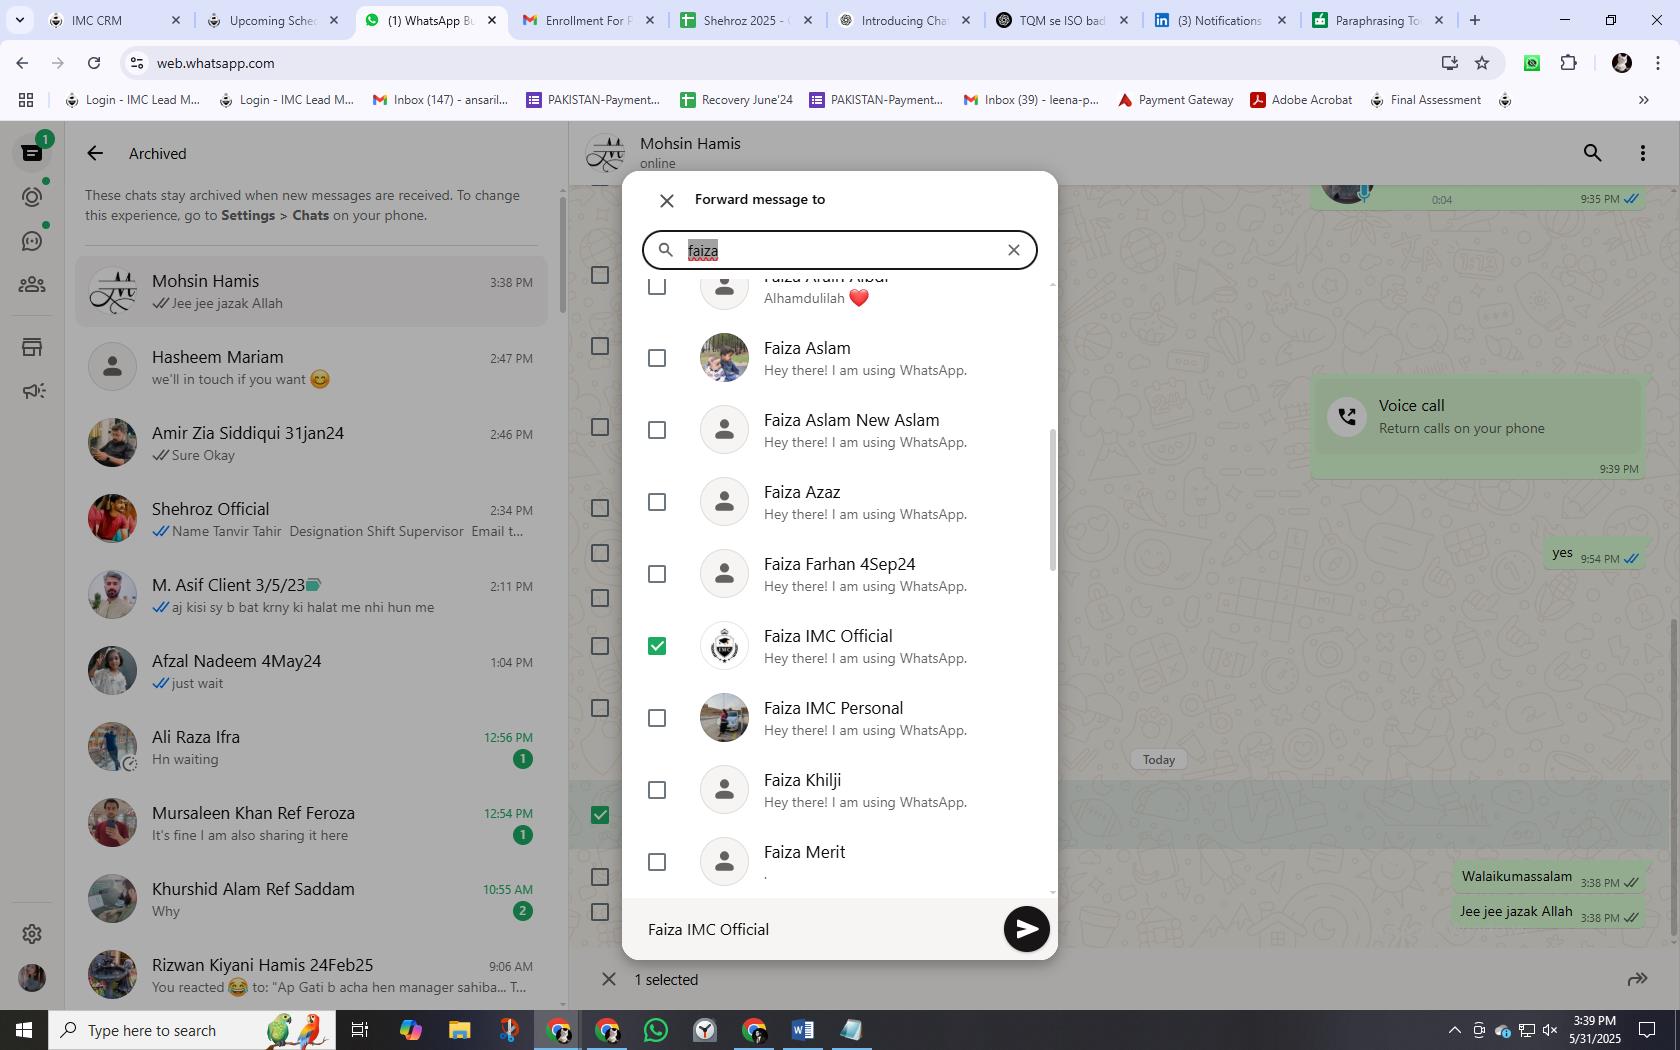
Task: Open Mursaleen Khan Ref Feroza chat
Action: [311, 823]
